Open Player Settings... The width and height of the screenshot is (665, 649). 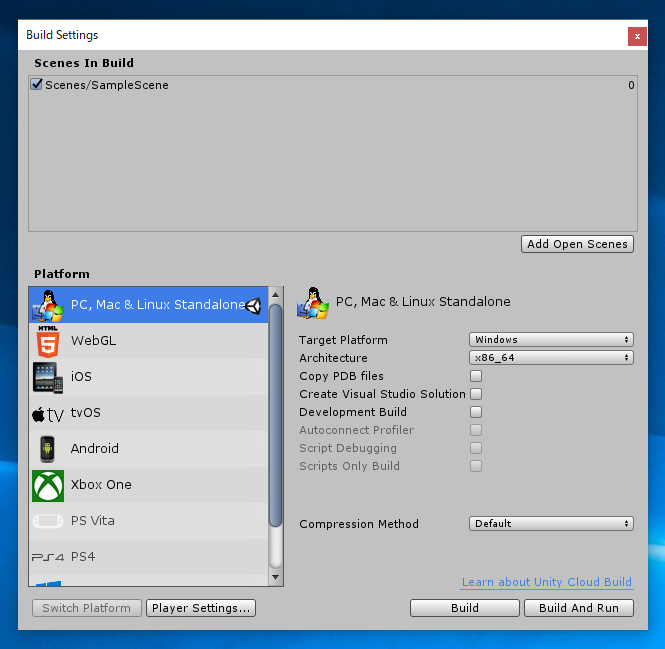point(201,608)
